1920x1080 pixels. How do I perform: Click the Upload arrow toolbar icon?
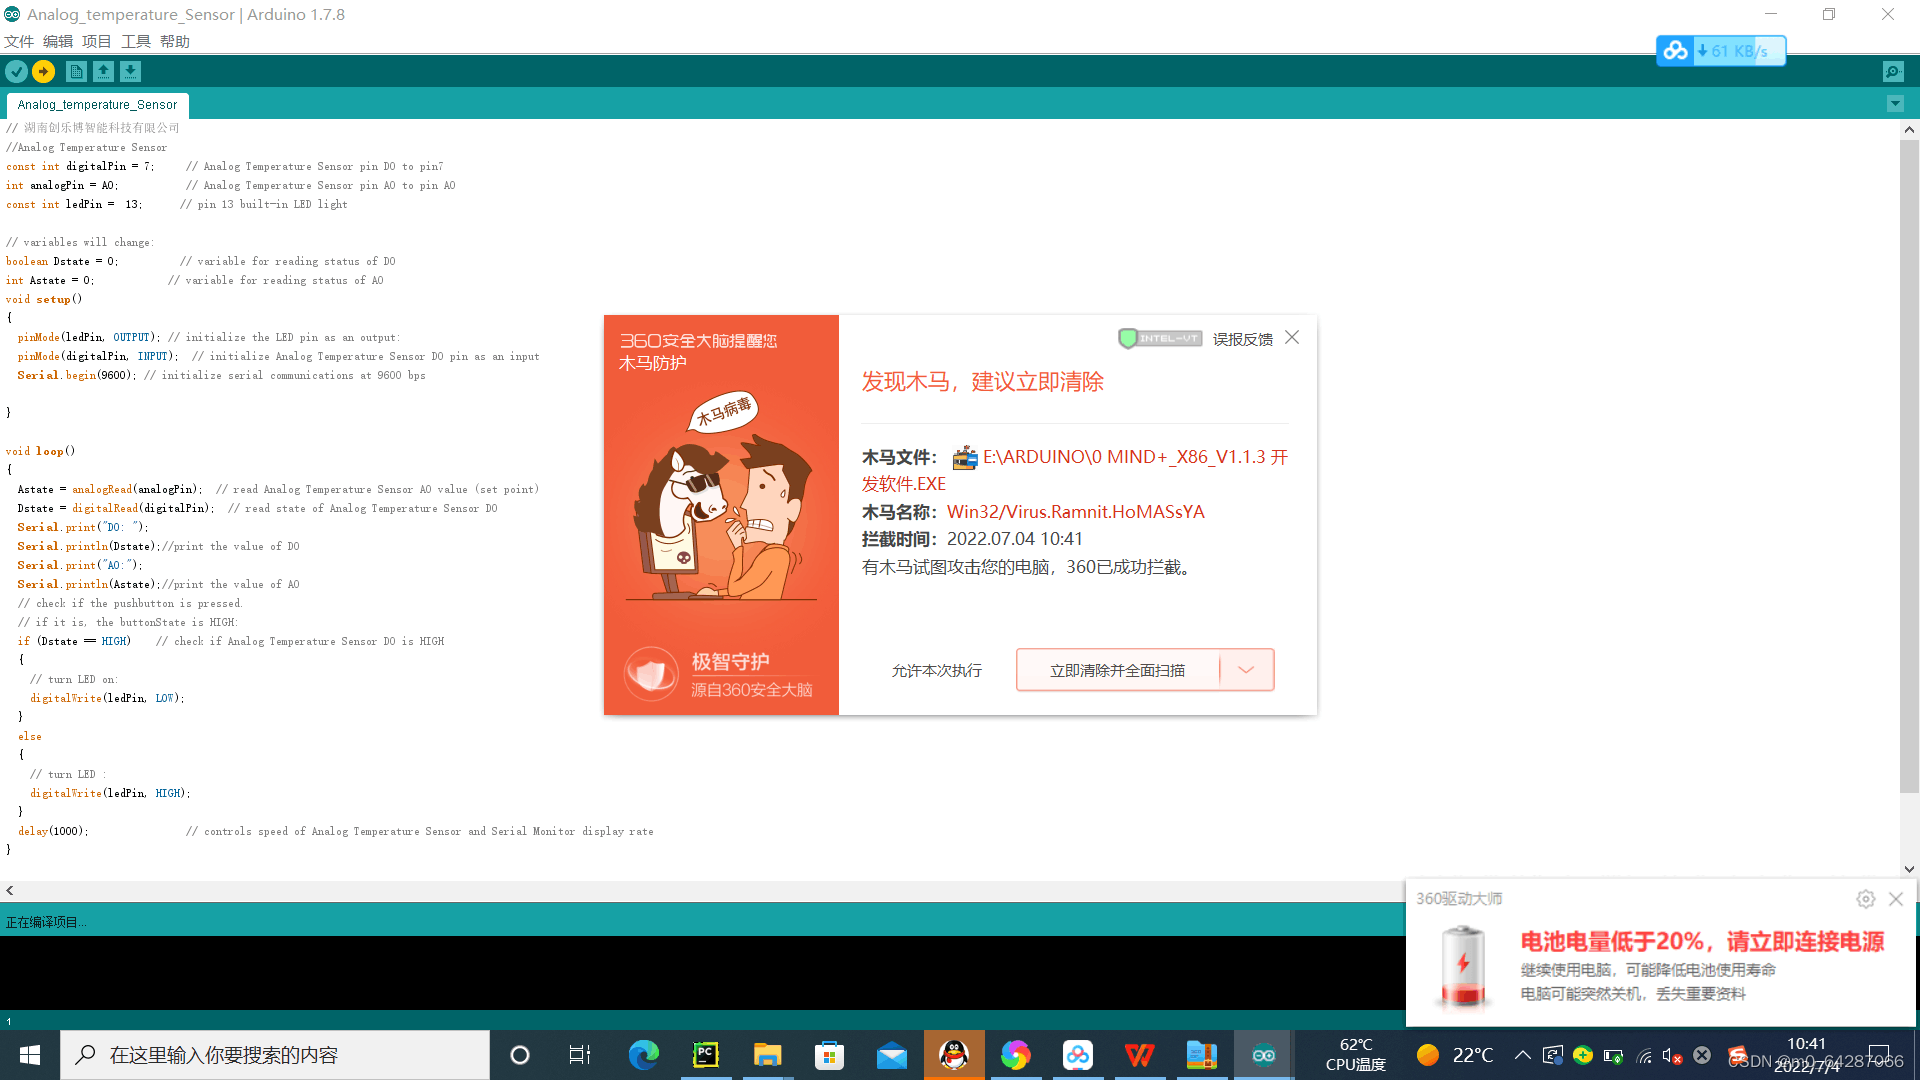(43, 71)
